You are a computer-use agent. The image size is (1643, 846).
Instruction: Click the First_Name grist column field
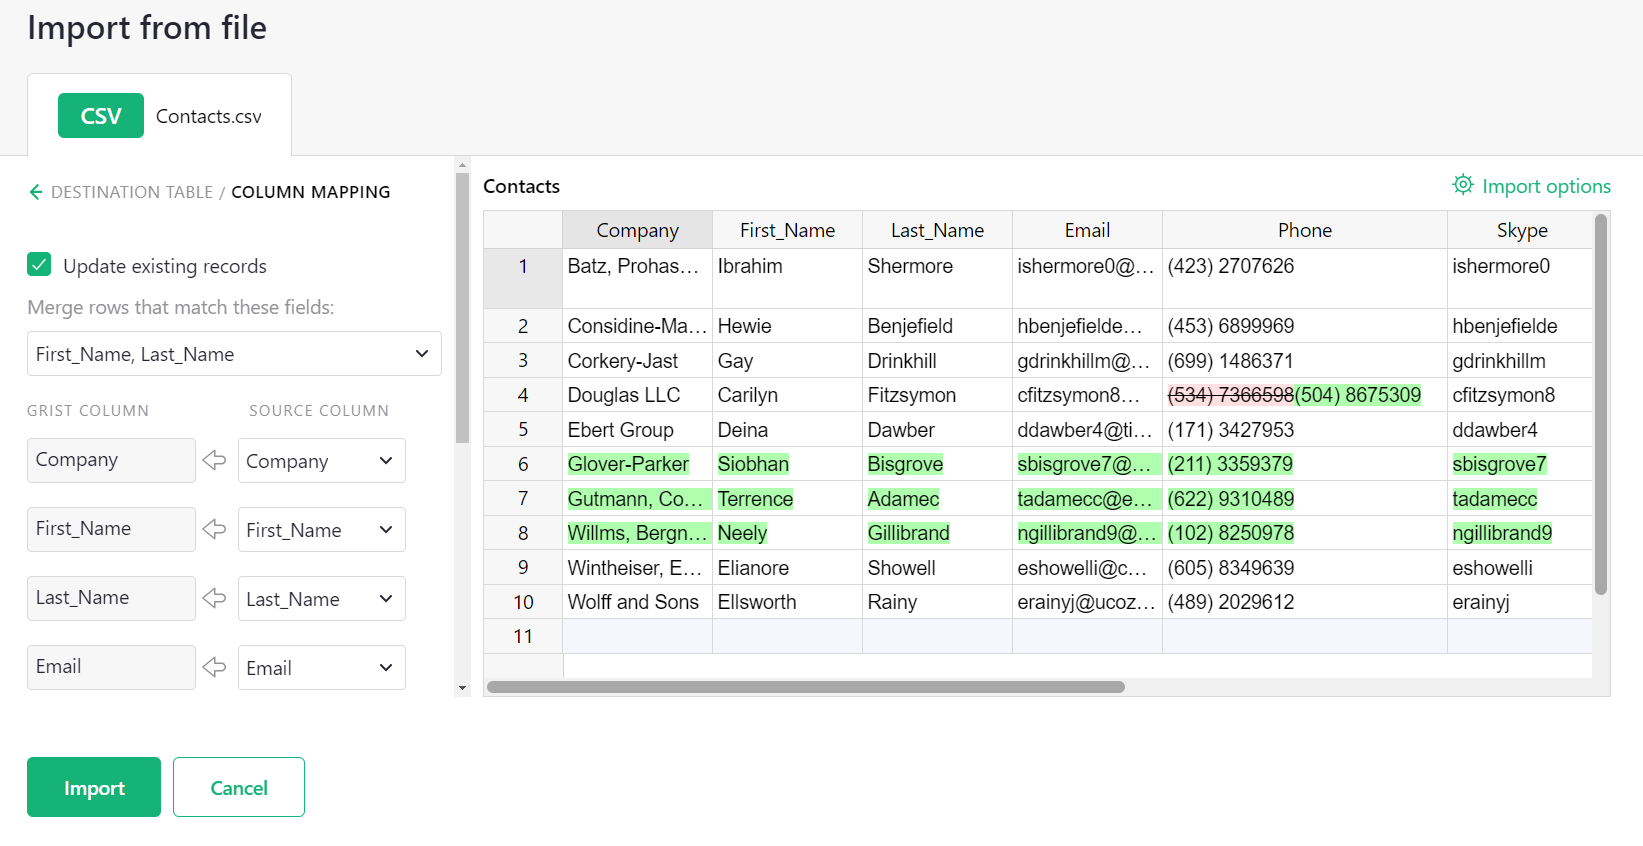111,529
